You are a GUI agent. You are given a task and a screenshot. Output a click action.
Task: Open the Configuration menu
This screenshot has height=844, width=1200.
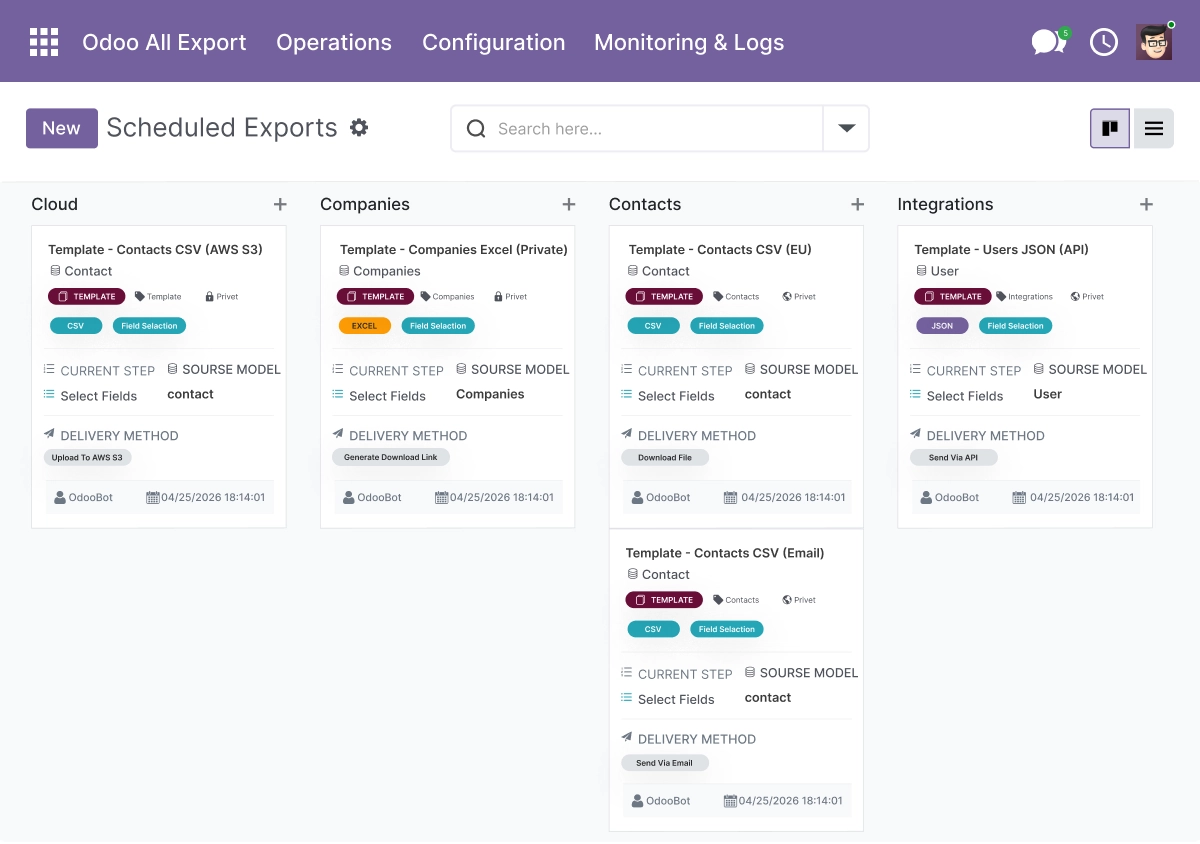493,42
